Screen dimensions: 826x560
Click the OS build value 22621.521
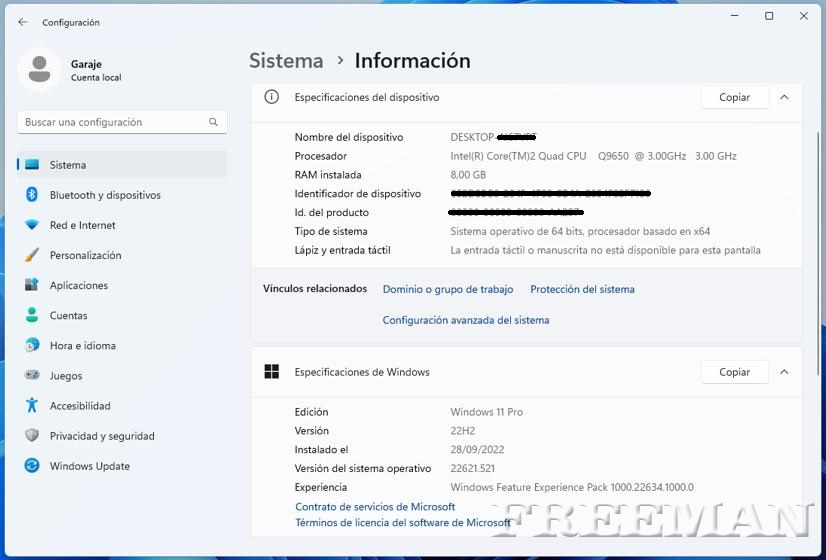(472, 468)
